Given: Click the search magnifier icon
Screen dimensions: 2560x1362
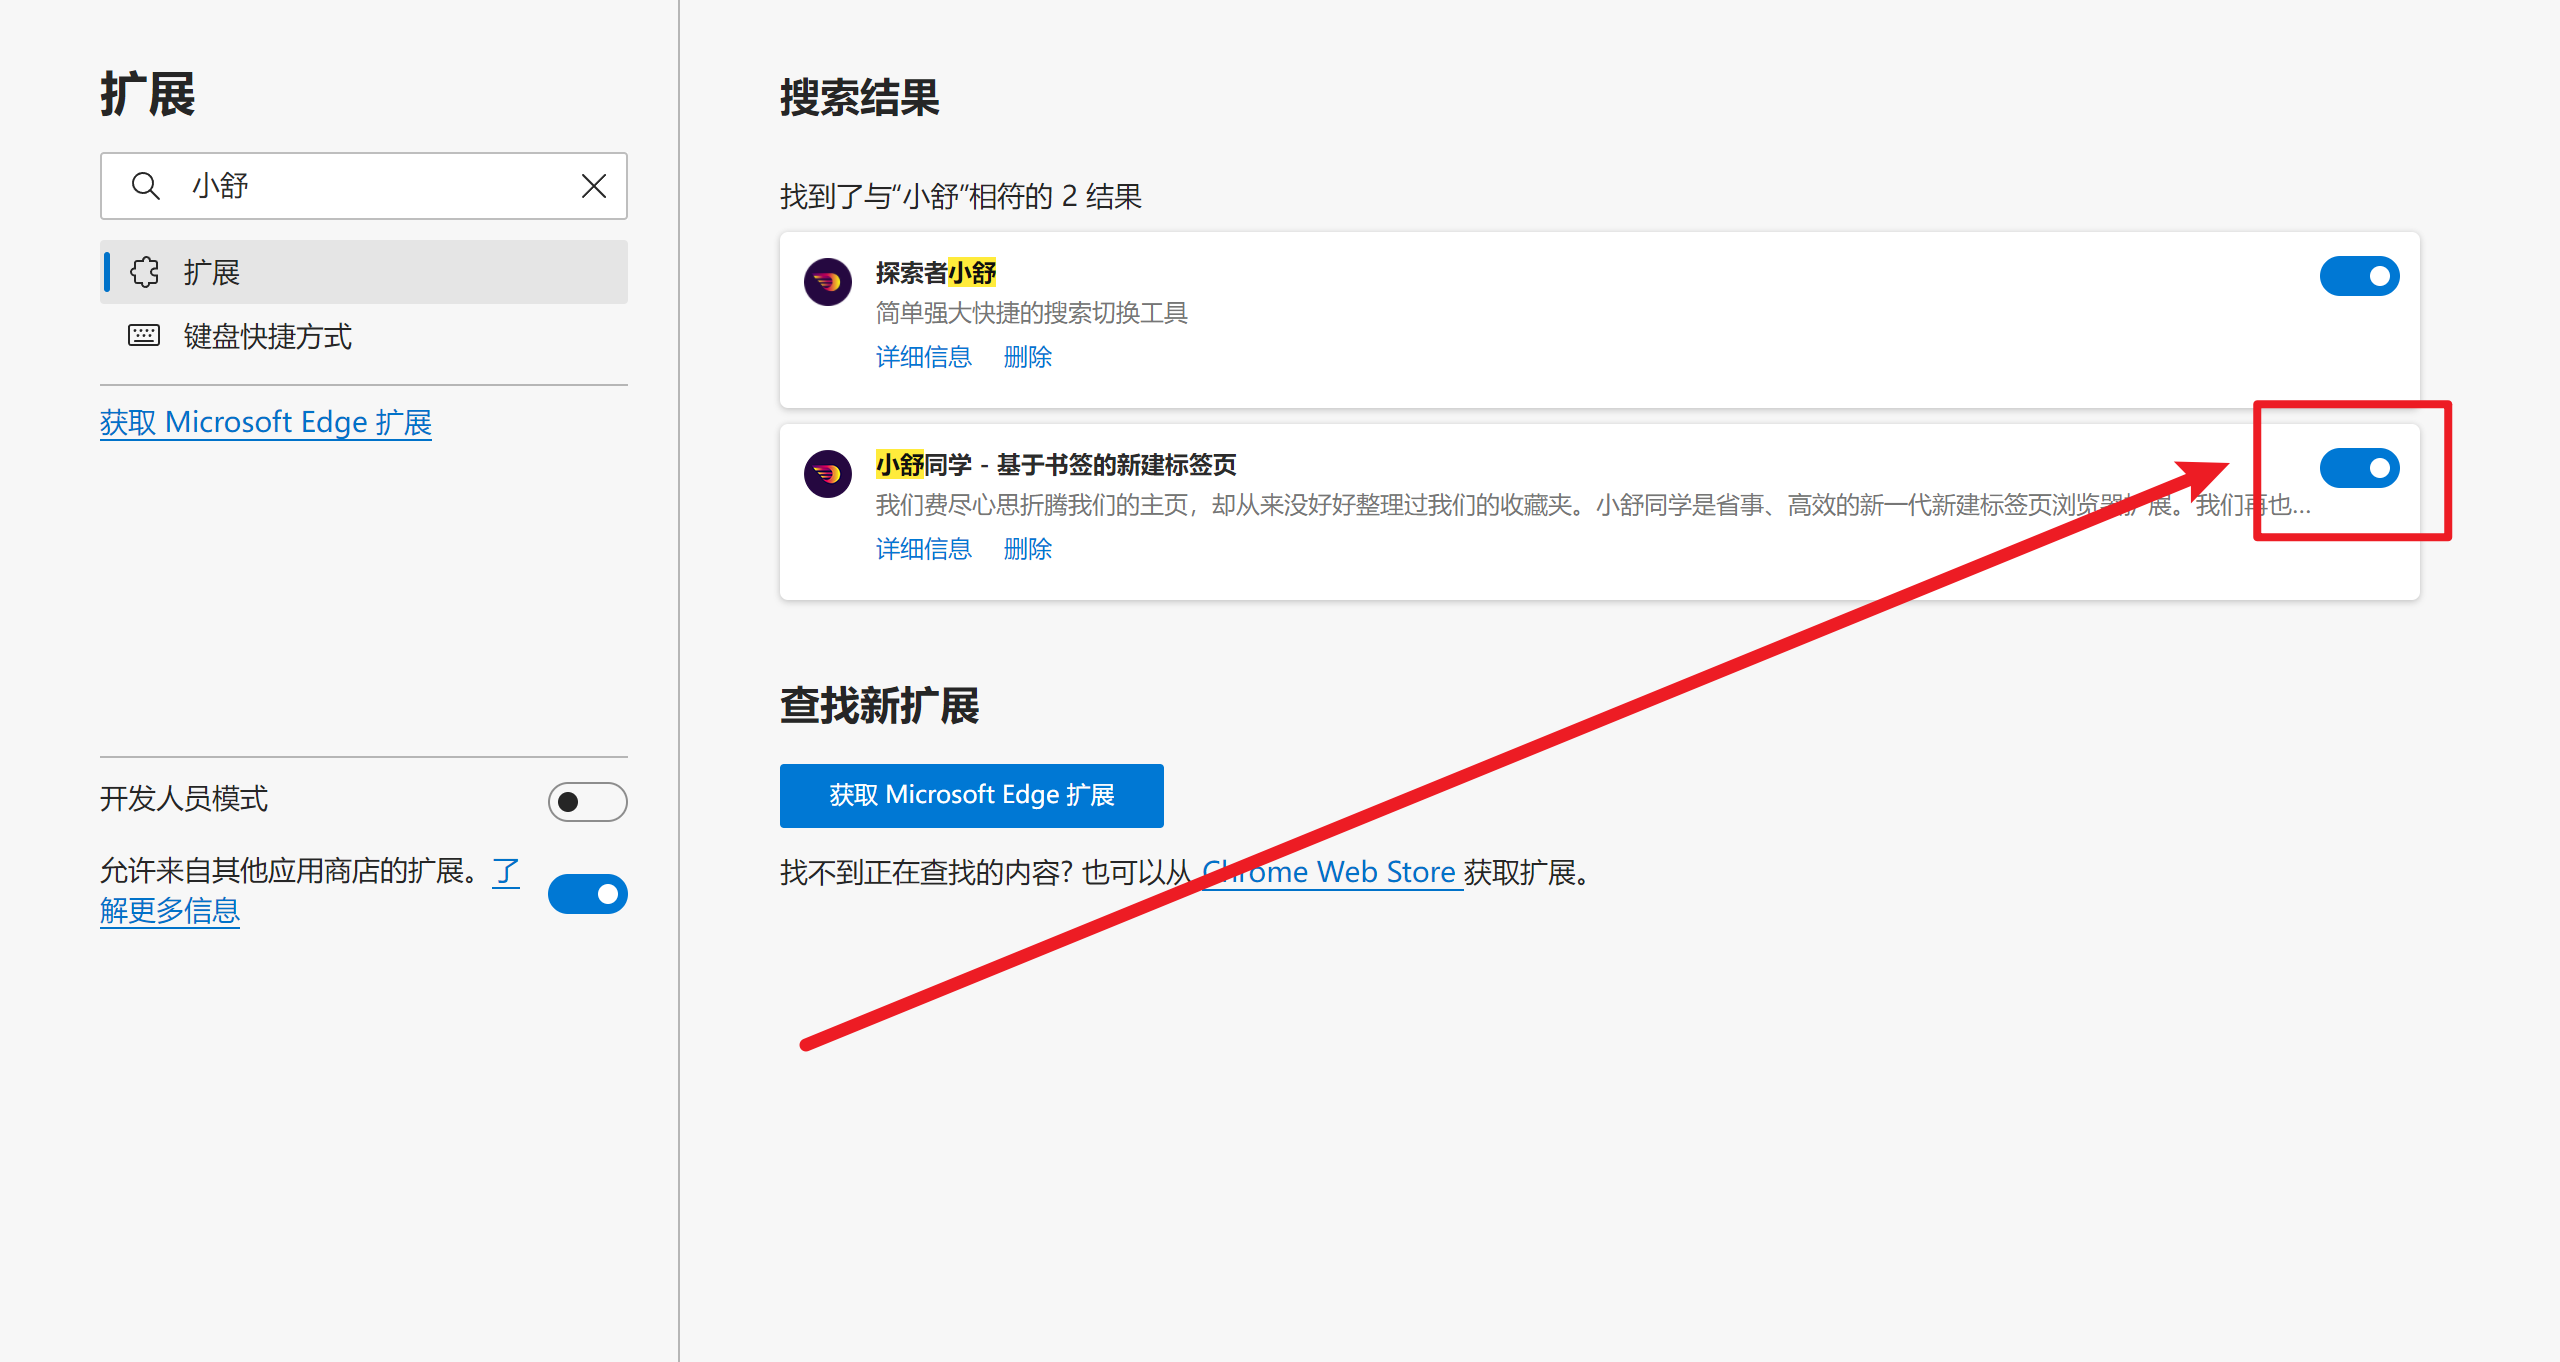Looking at the screenshot, I should [146, 186].
